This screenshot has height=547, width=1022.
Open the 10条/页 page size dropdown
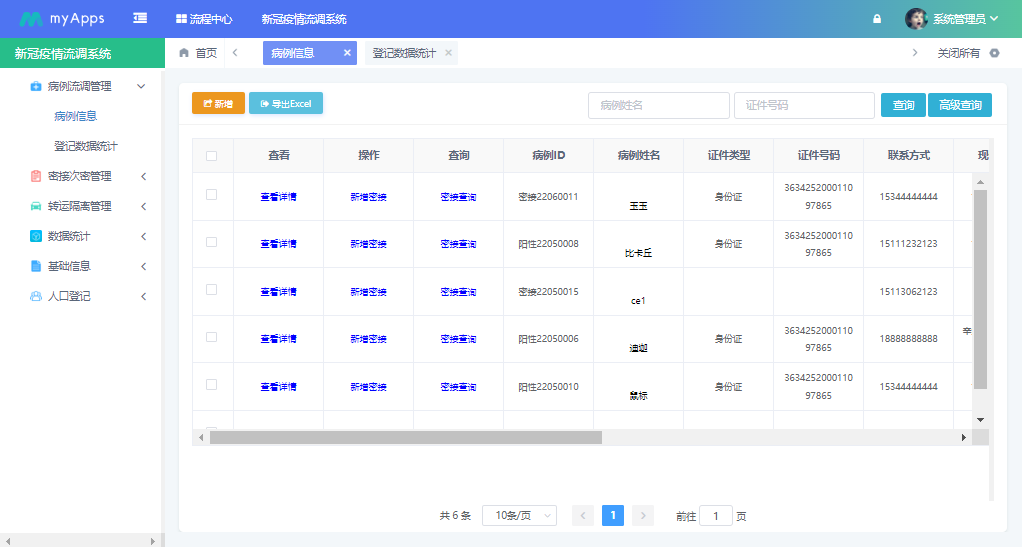pos(519,516)
